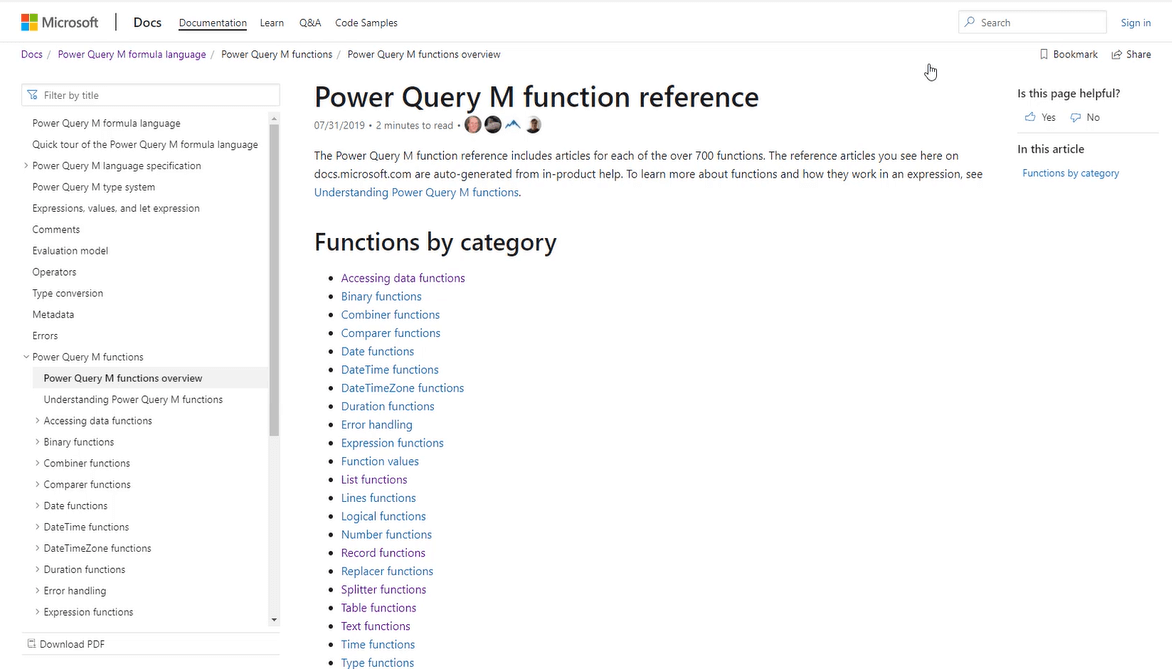Jump to Functions by category in article nav

coord(1070,173)
